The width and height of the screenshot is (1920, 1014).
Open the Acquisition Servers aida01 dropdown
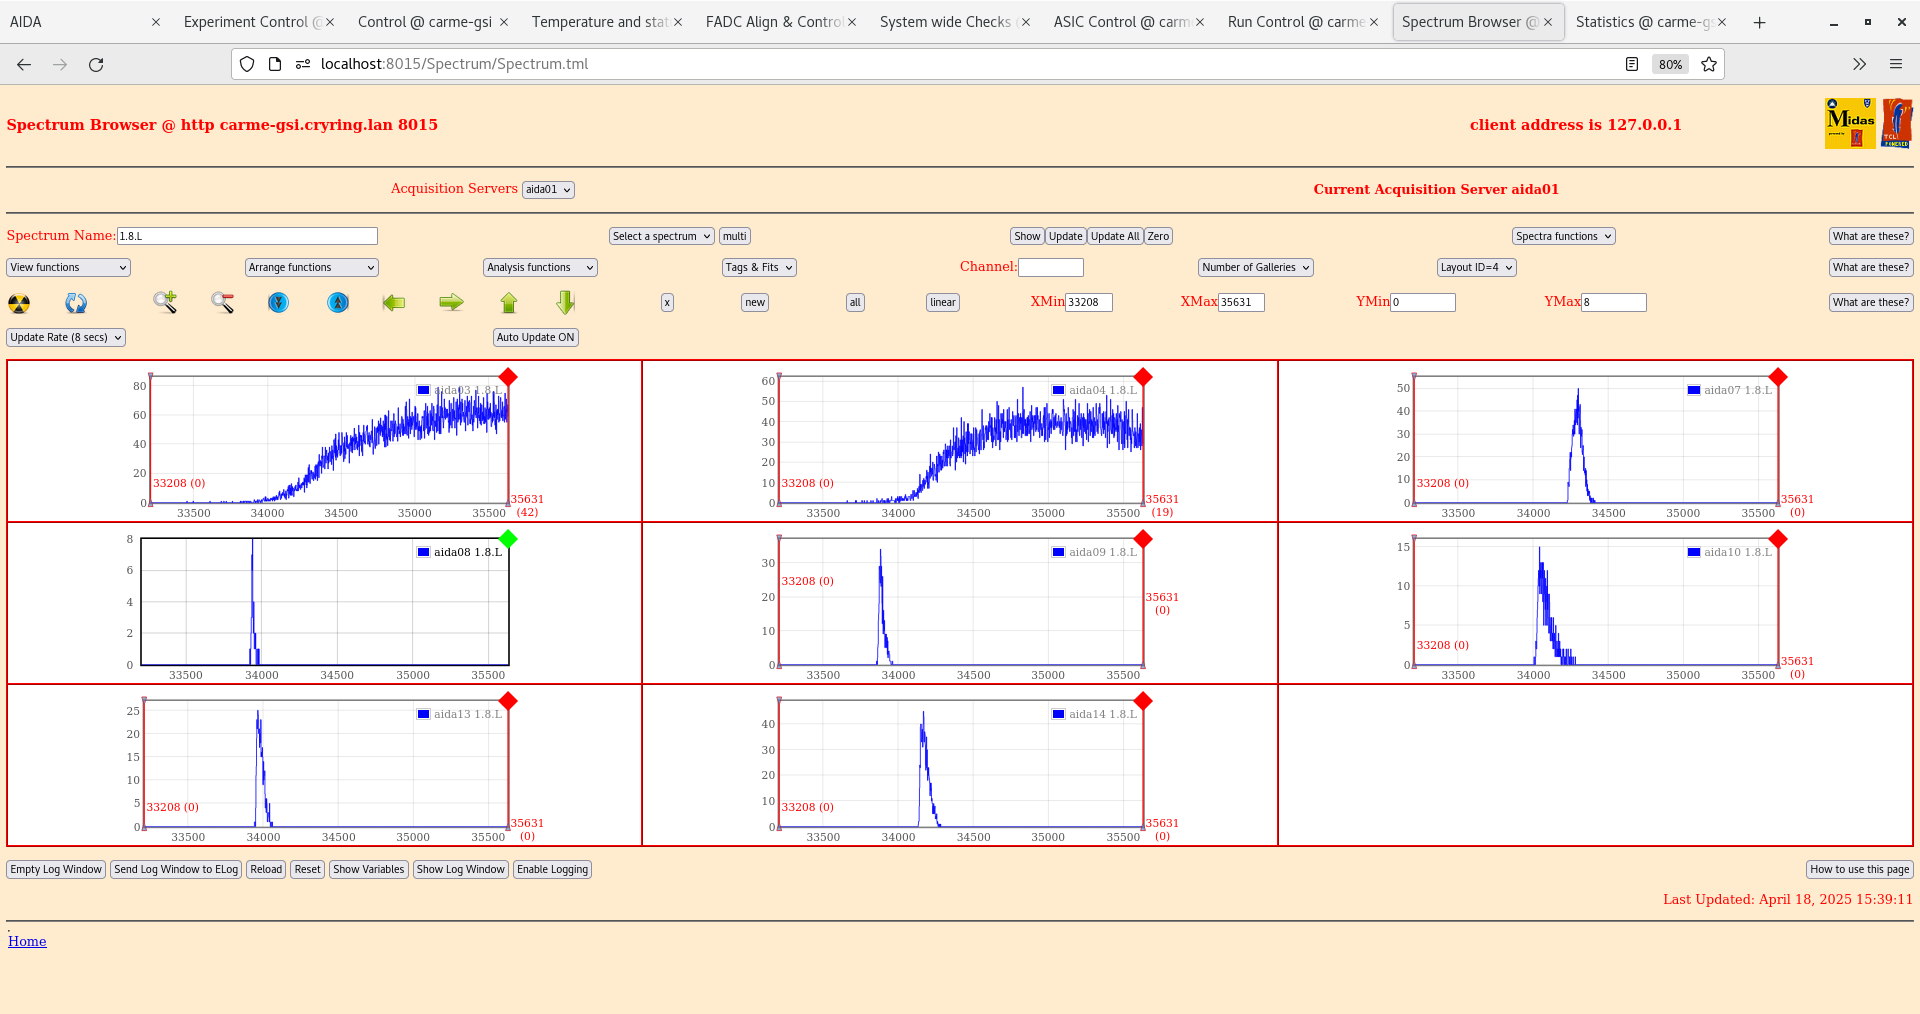548,189
